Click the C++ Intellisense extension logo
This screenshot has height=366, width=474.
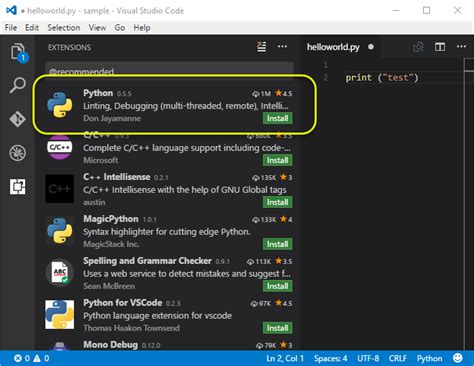pyautogui.click(x=60, y=189)
